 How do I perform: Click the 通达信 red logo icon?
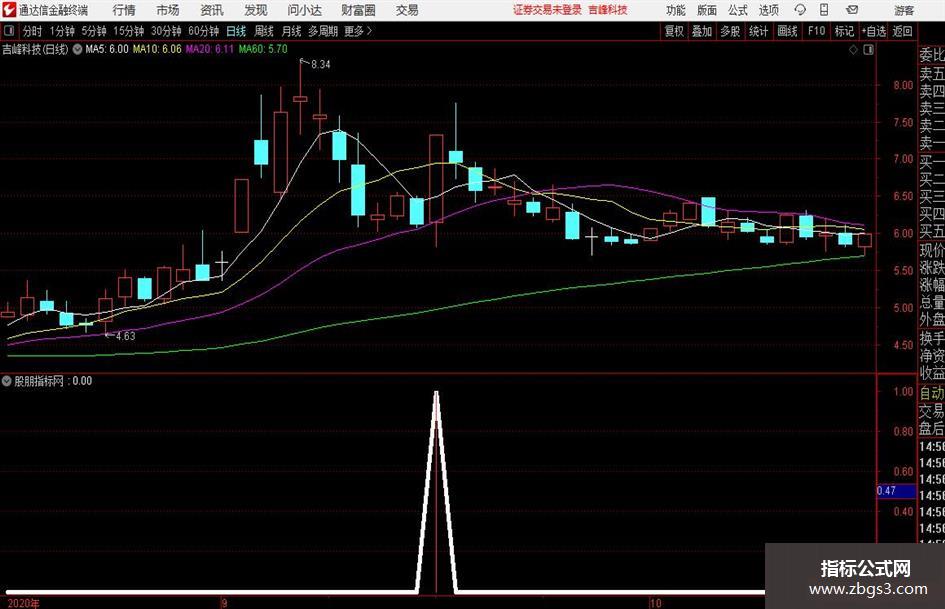tap(9, 10)
